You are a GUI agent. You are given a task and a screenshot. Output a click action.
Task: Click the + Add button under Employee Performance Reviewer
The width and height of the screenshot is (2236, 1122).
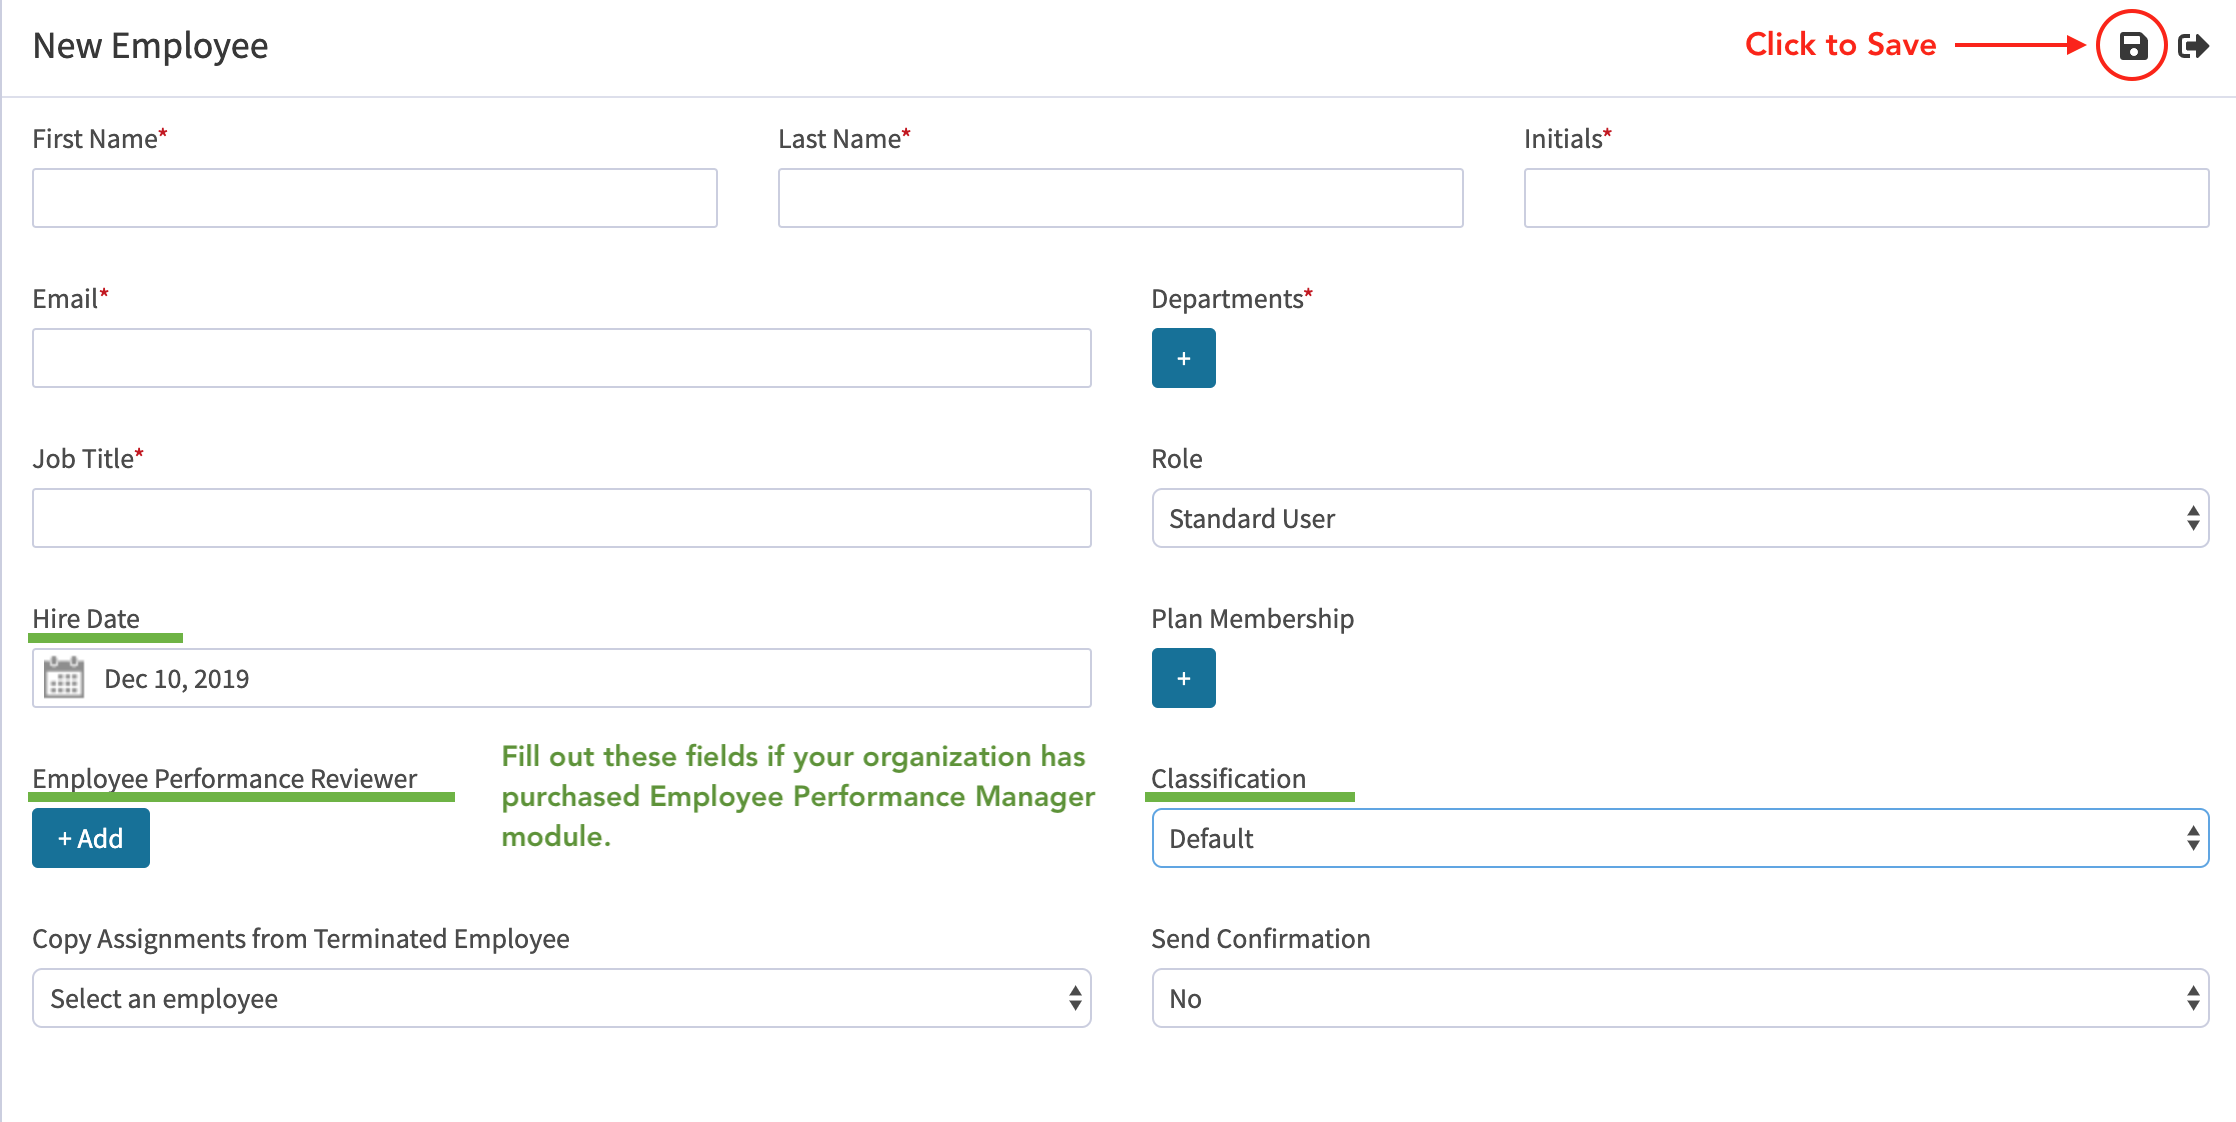[90, 838]
